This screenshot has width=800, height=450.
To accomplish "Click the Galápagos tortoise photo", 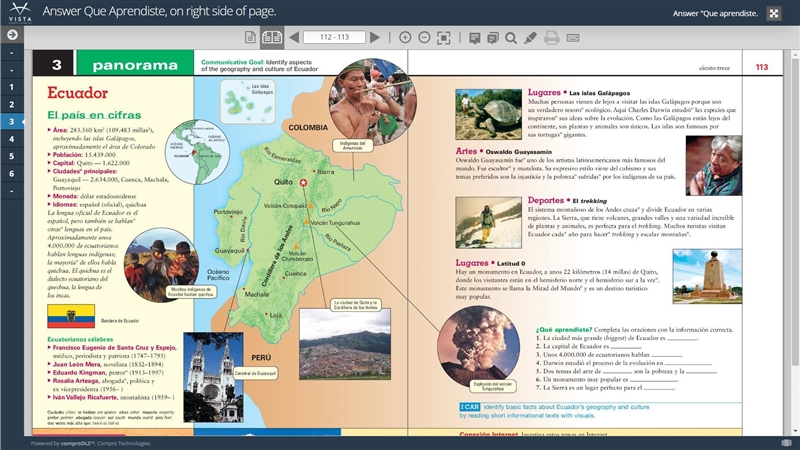I will [488, 114].
